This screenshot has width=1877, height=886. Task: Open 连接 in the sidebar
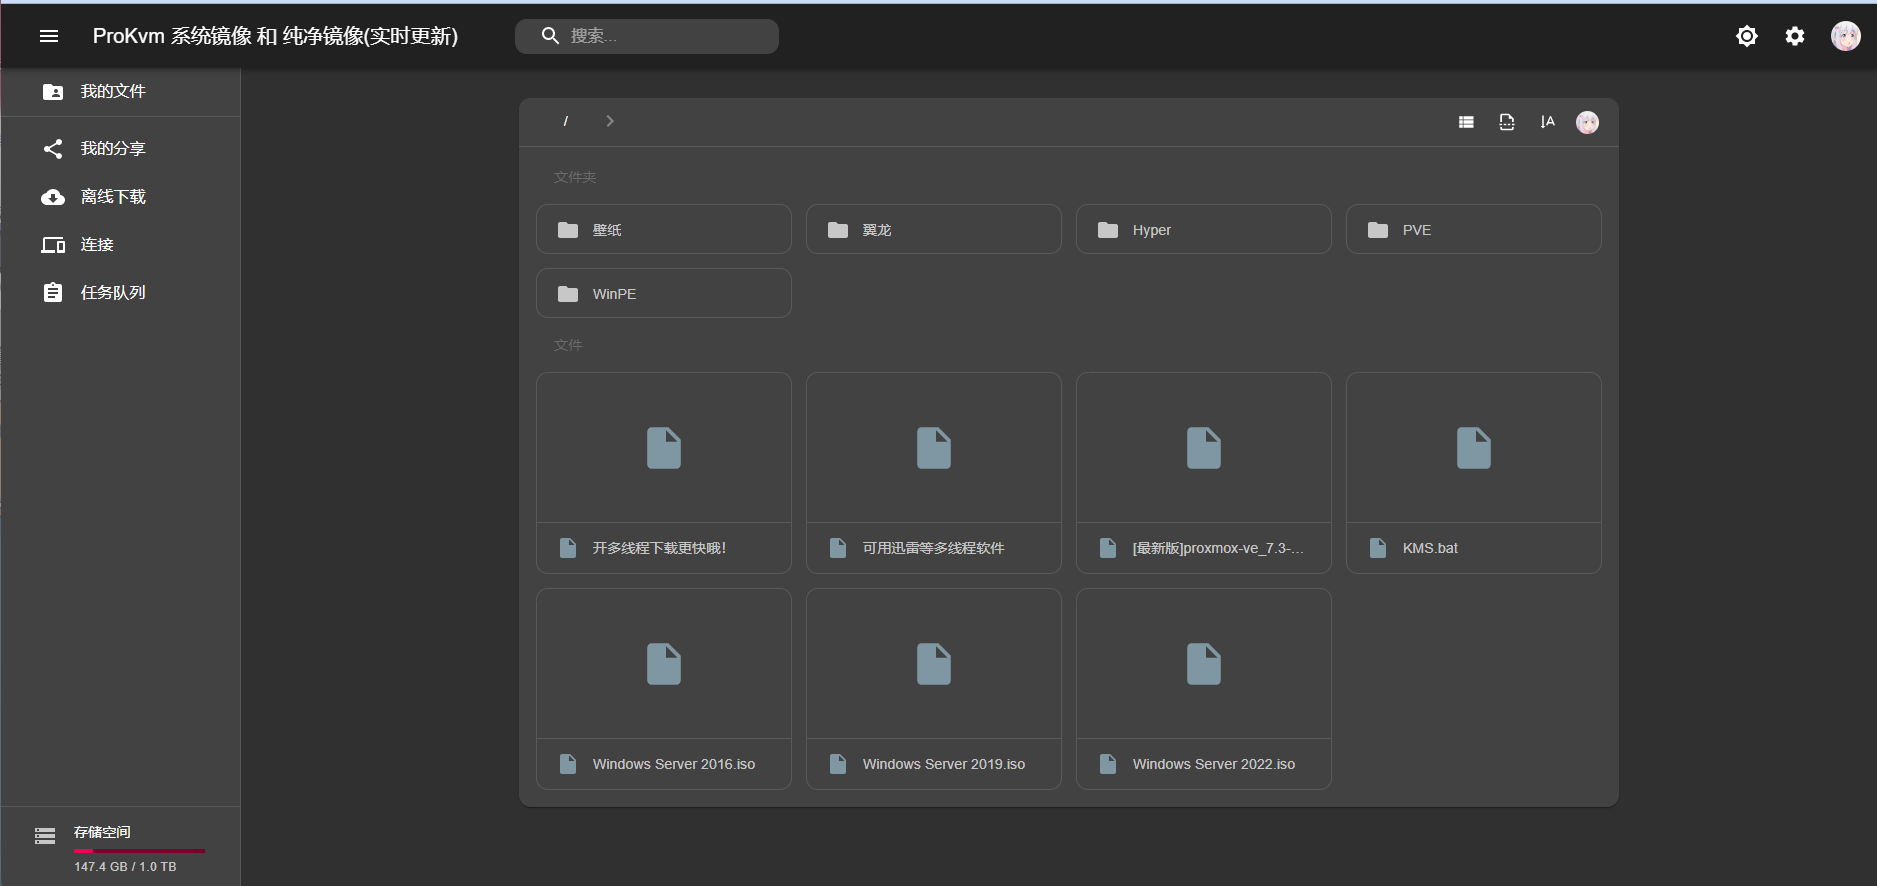(x=121, y=245)
